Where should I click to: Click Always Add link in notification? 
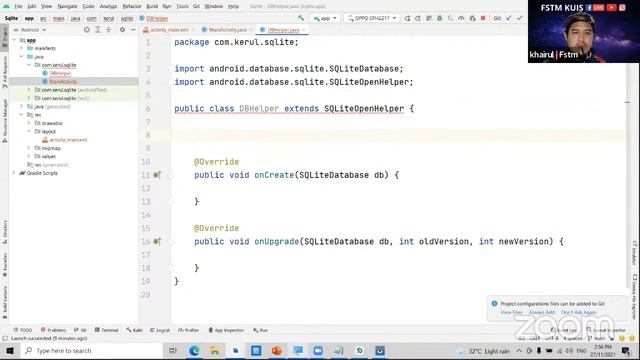coord(542,312)
